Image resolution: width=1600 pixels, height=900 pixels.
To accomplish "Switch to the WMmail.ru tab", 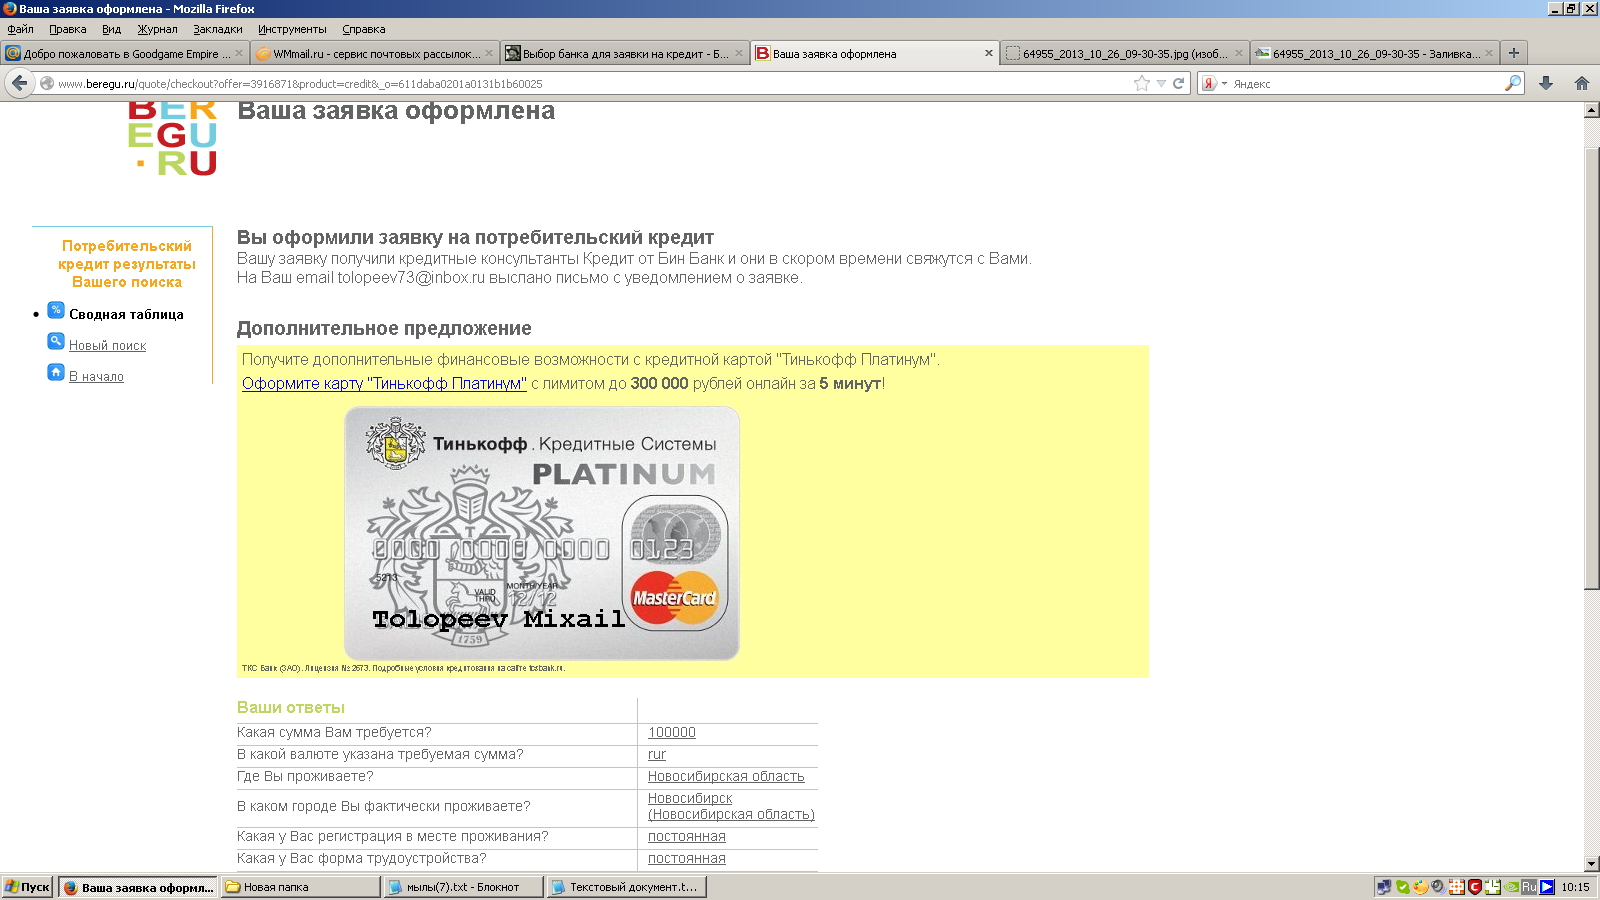I will [373, 54].
